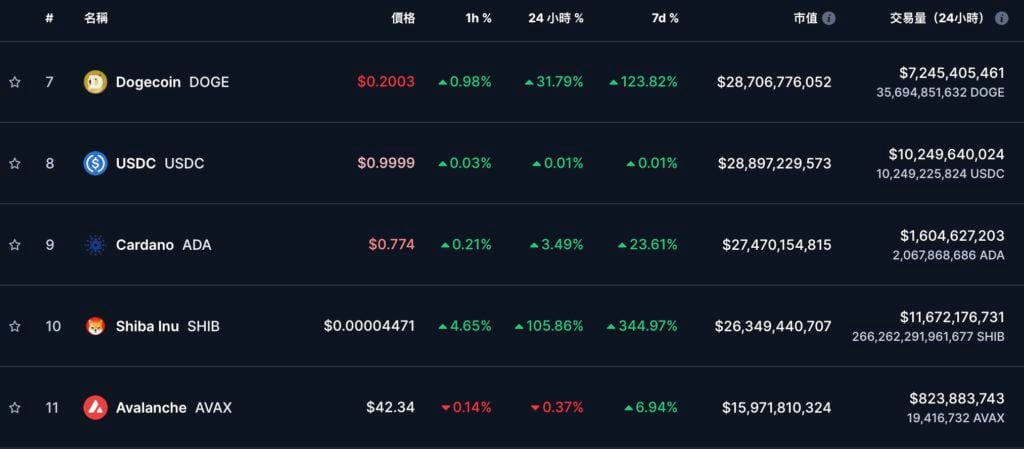Sort by the 名稱 column header
Image resolution: width=1024 pixels, height=449 pixels.
[x=96, y=18]
